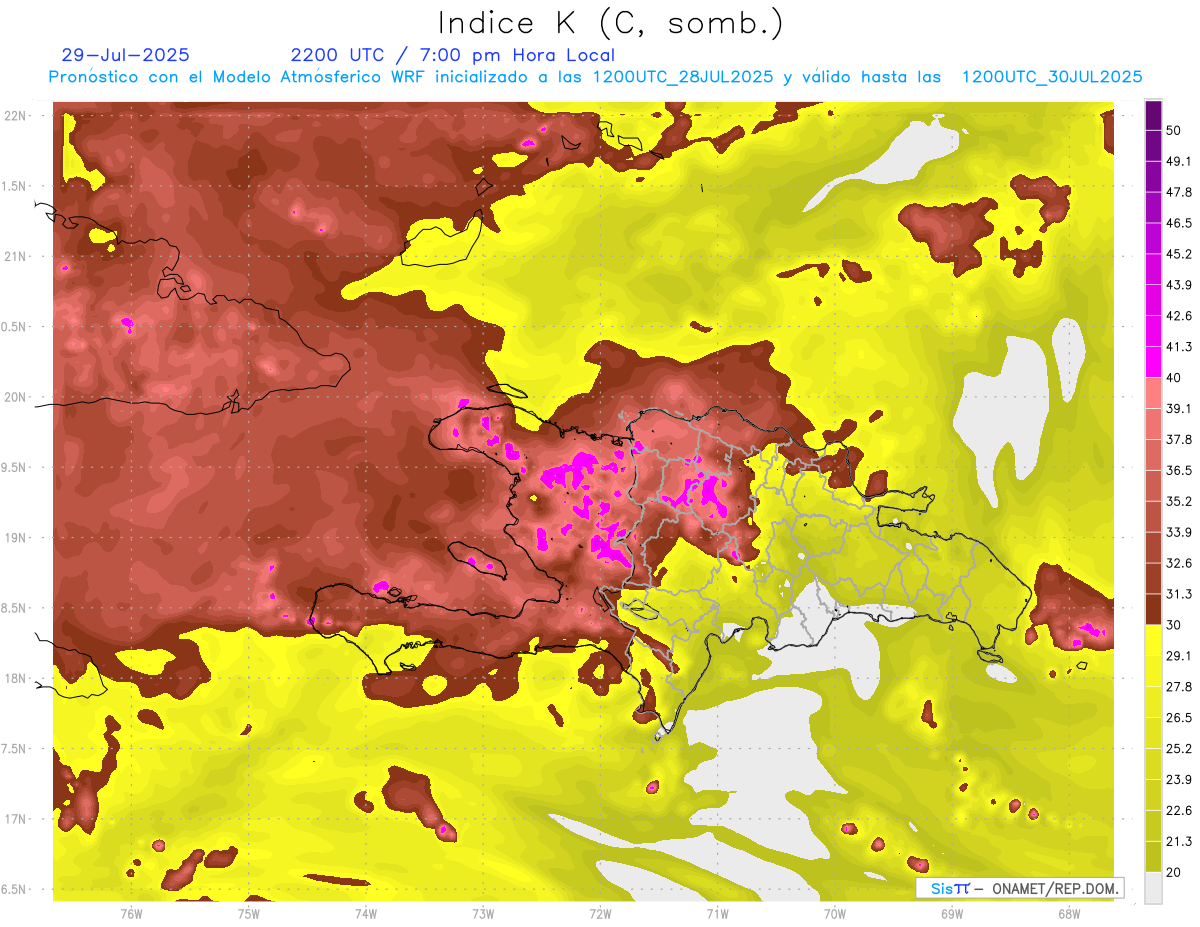Click the colorbar value '45.2'
The image size is (1200, 927).
point(1179,254)
